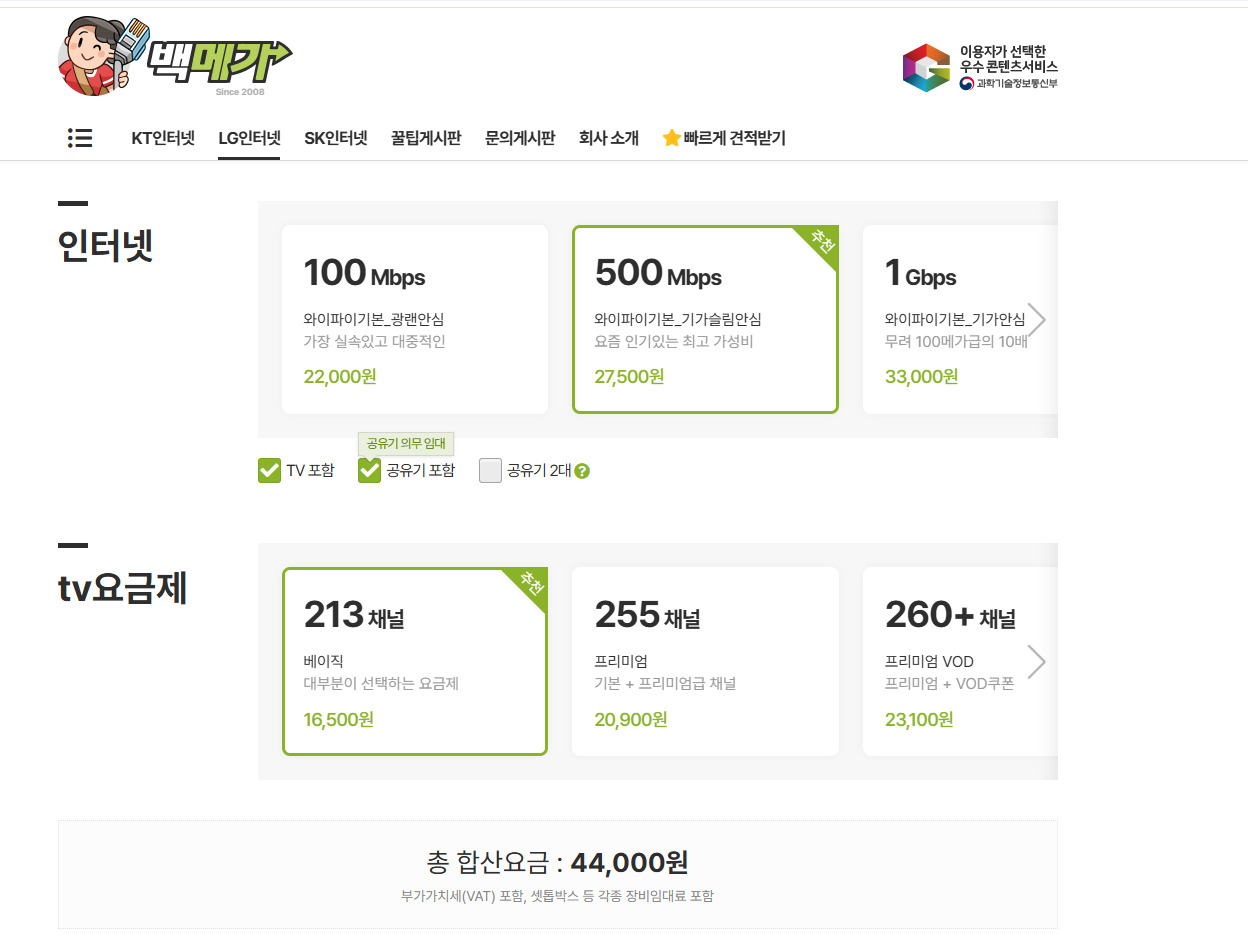Viewport: 1248px width, 950px height.
Task: Select the 100 Mbps internet plan card
Action: tap(415, 319)
